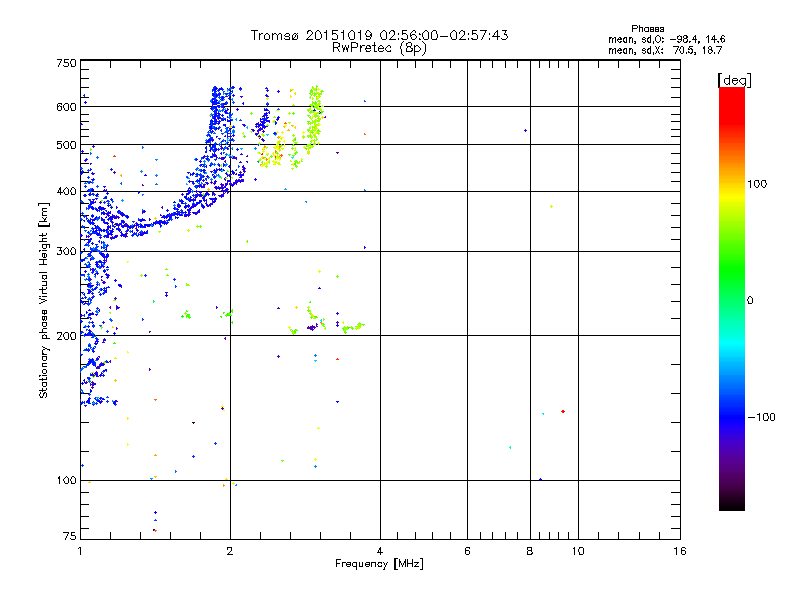Click the '0' colorbar tick label
This screenshot has width=800, height=600.
click(750, 301)
